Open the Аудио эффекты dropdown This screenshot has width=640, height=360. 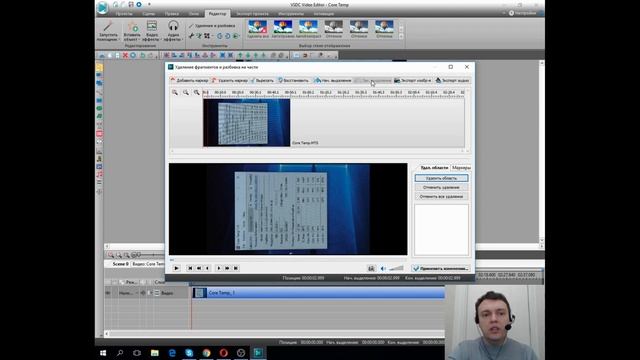pos(173,31)
